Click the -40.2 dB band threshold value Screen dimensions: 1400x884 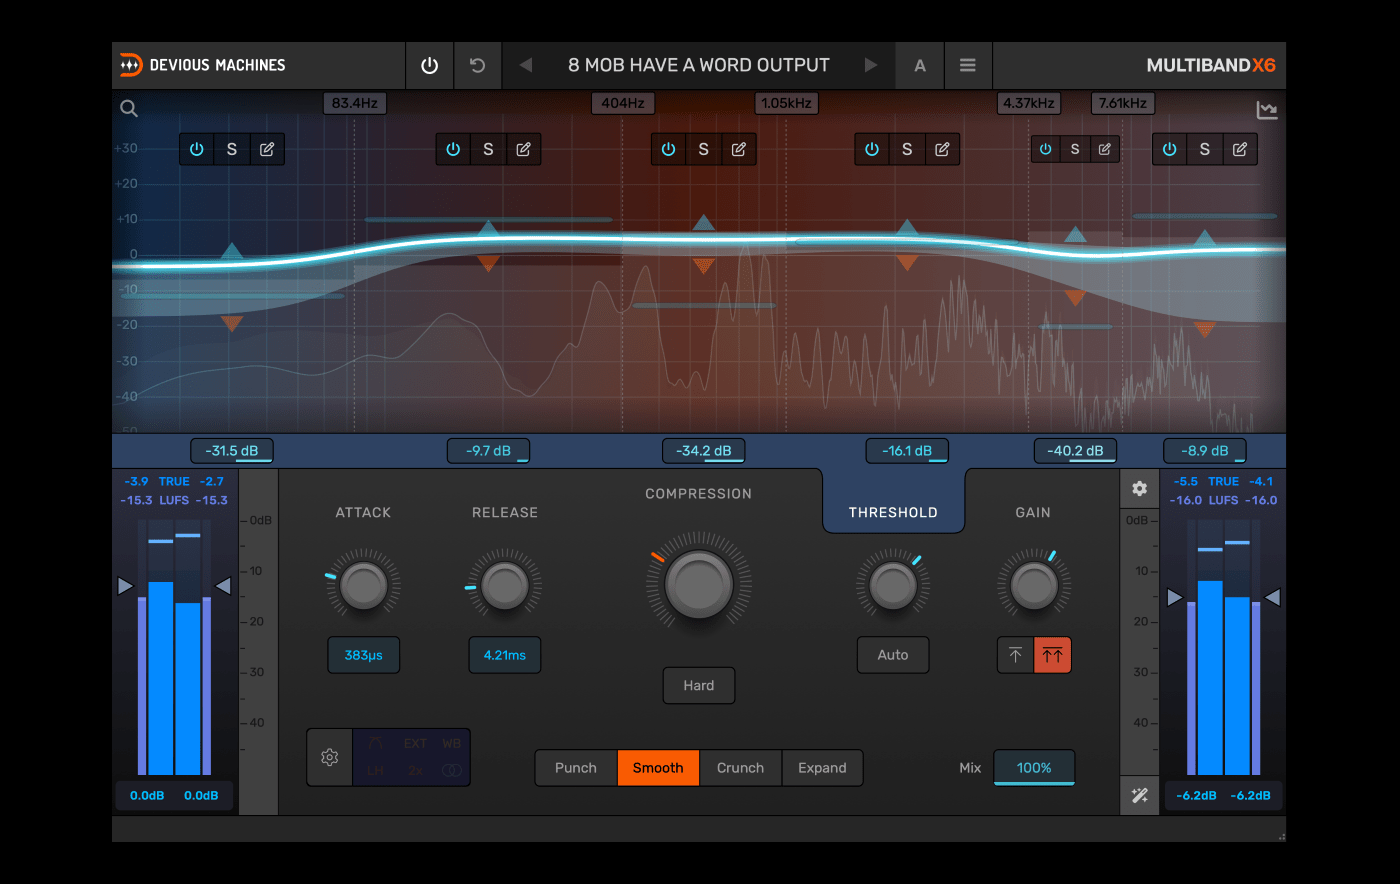(x=1075, y=451)
